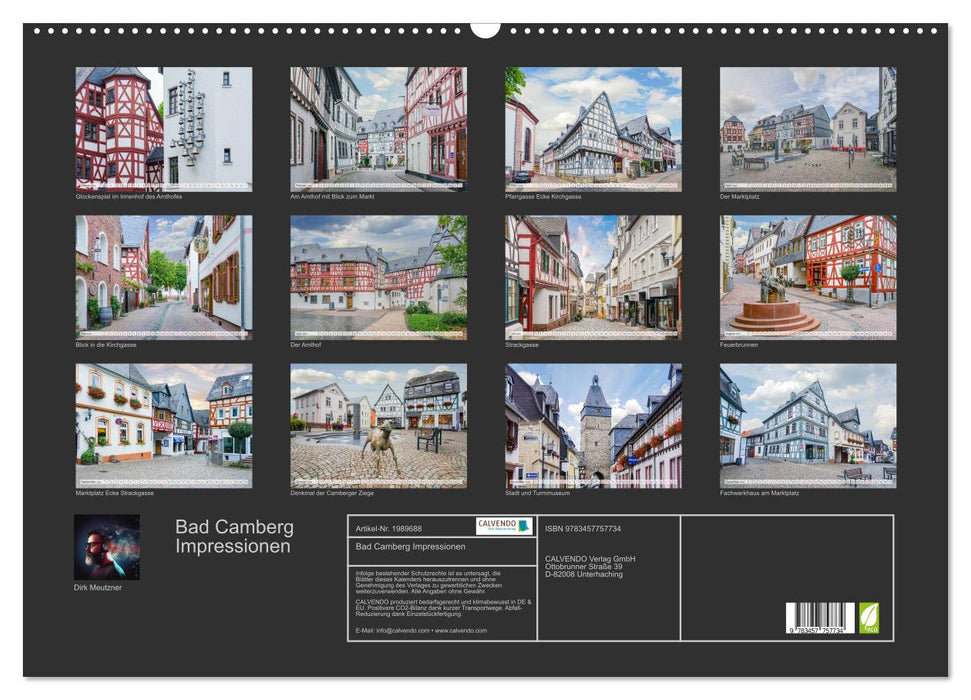The height and width of the screenshot is (700, 971).
Task: View the Denkmal der Camberger Ziege photo
Action: (378, 425)
